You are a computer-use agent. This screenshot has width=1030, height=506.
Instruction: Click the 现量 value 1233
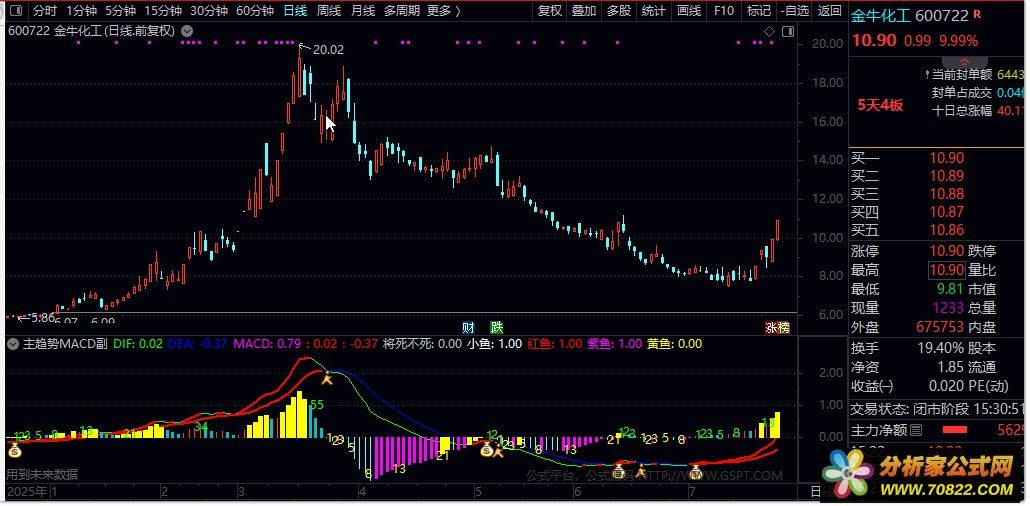[x=947, y=308]
